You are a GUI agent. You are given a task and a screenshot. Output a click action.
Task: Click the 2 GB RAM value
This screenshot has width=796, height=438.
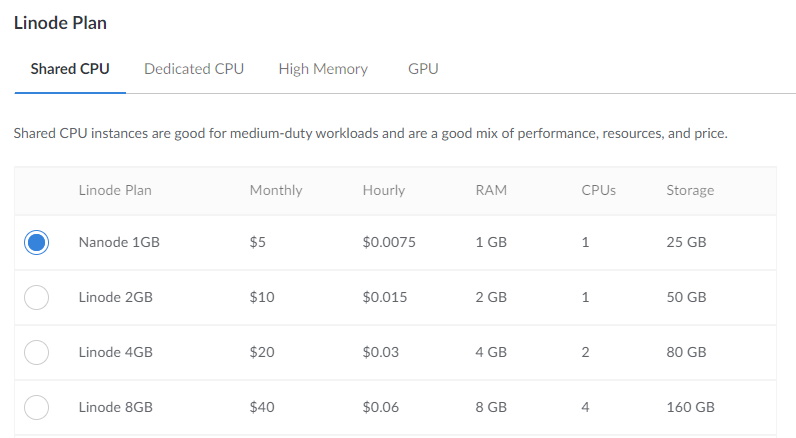[x=491, y=297]
